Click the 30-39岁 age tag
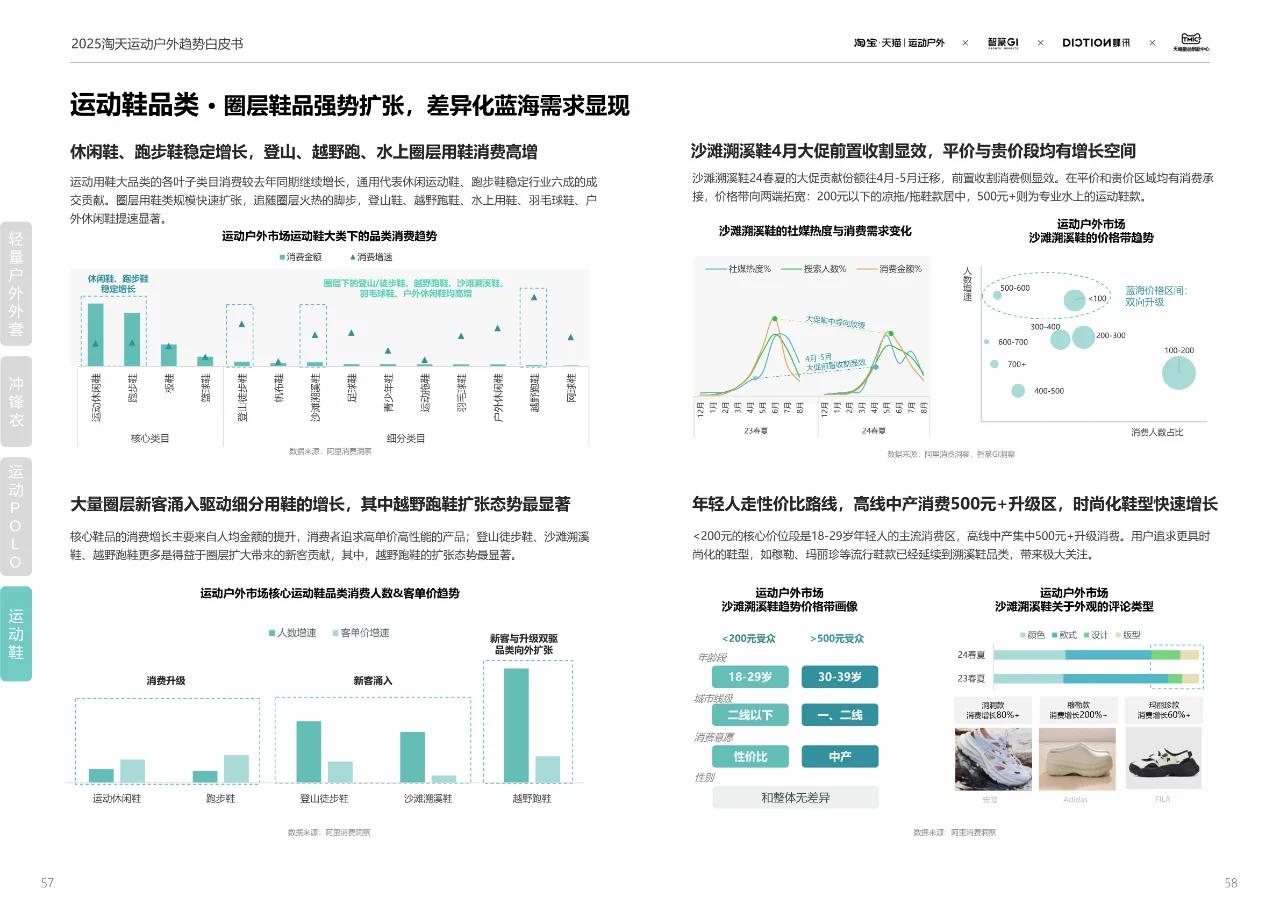 pos(839,677)
